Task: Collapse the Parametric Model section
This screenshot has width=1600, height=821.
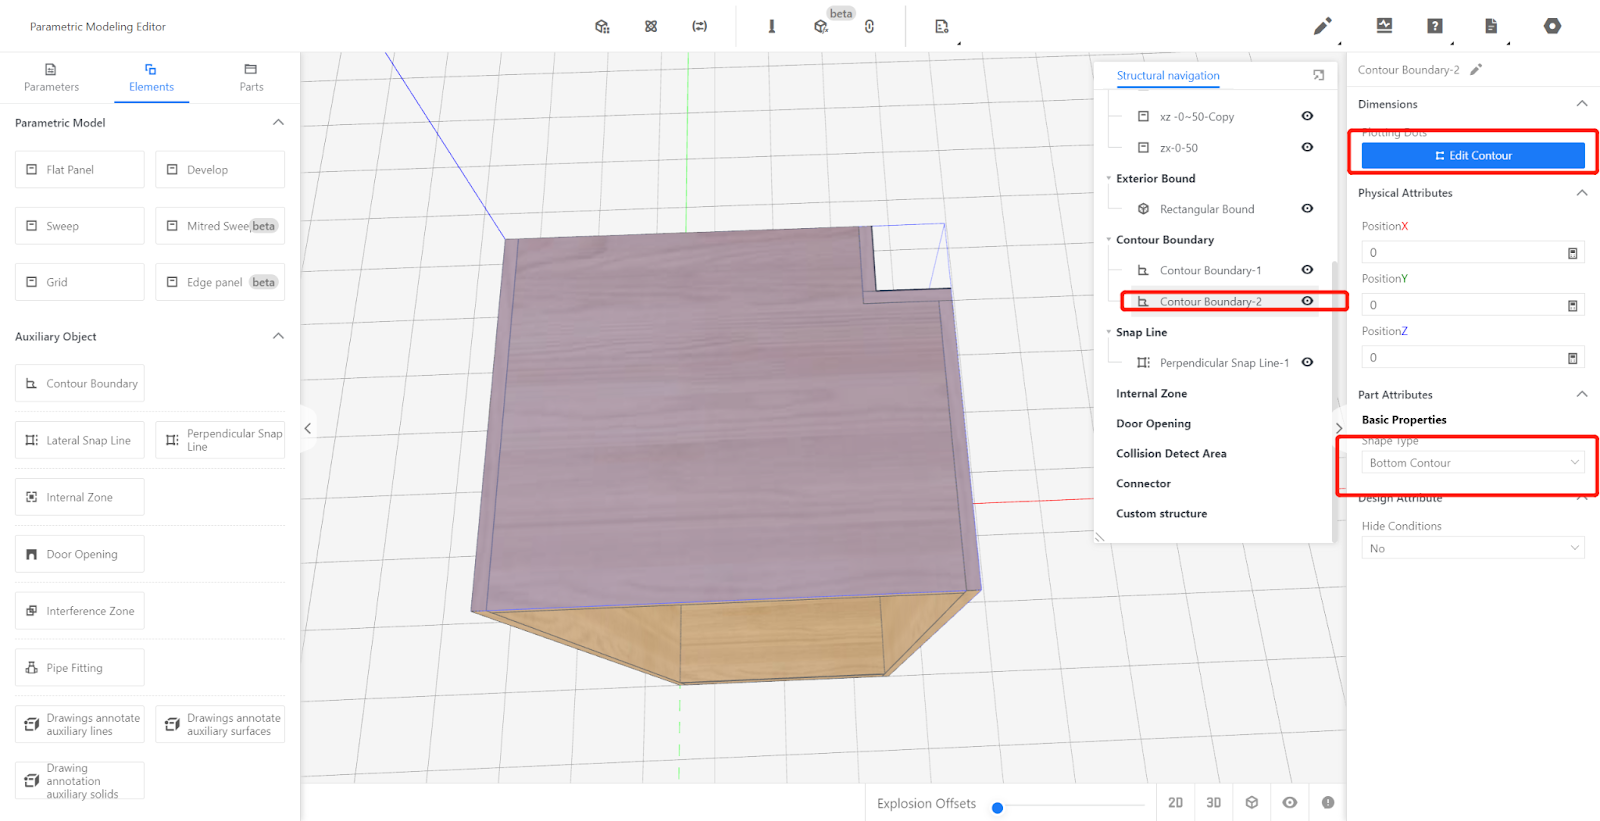Action: 278,123
